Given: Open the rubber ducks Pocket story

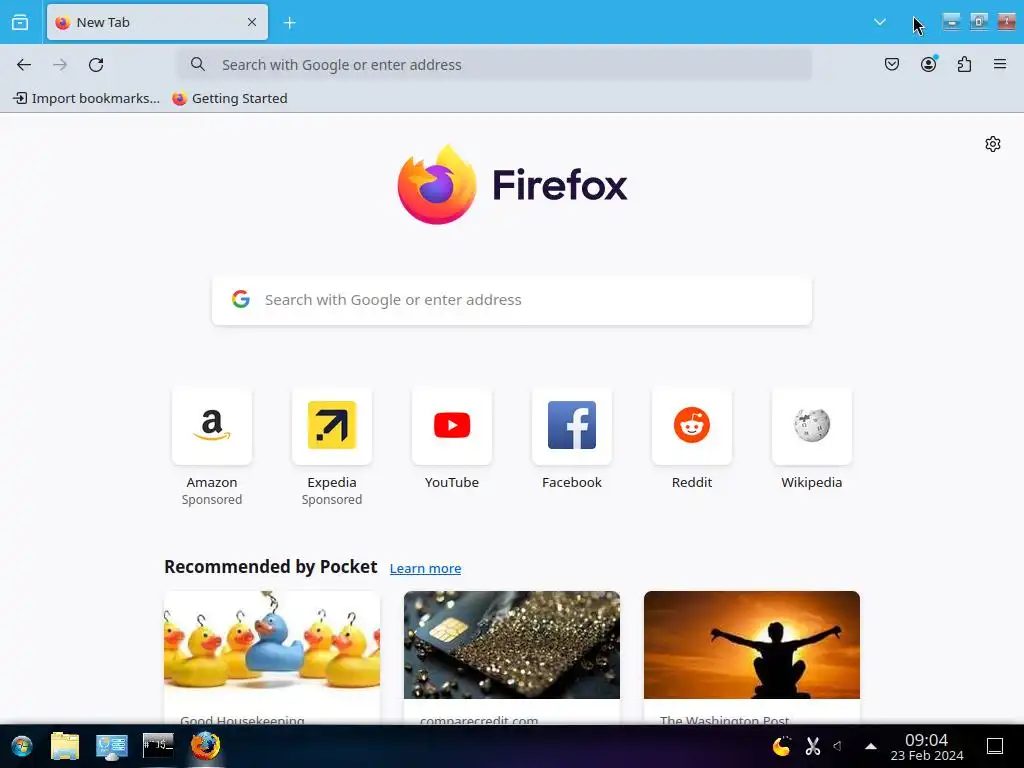Looking at the screenshot, I should click(272, 657).
